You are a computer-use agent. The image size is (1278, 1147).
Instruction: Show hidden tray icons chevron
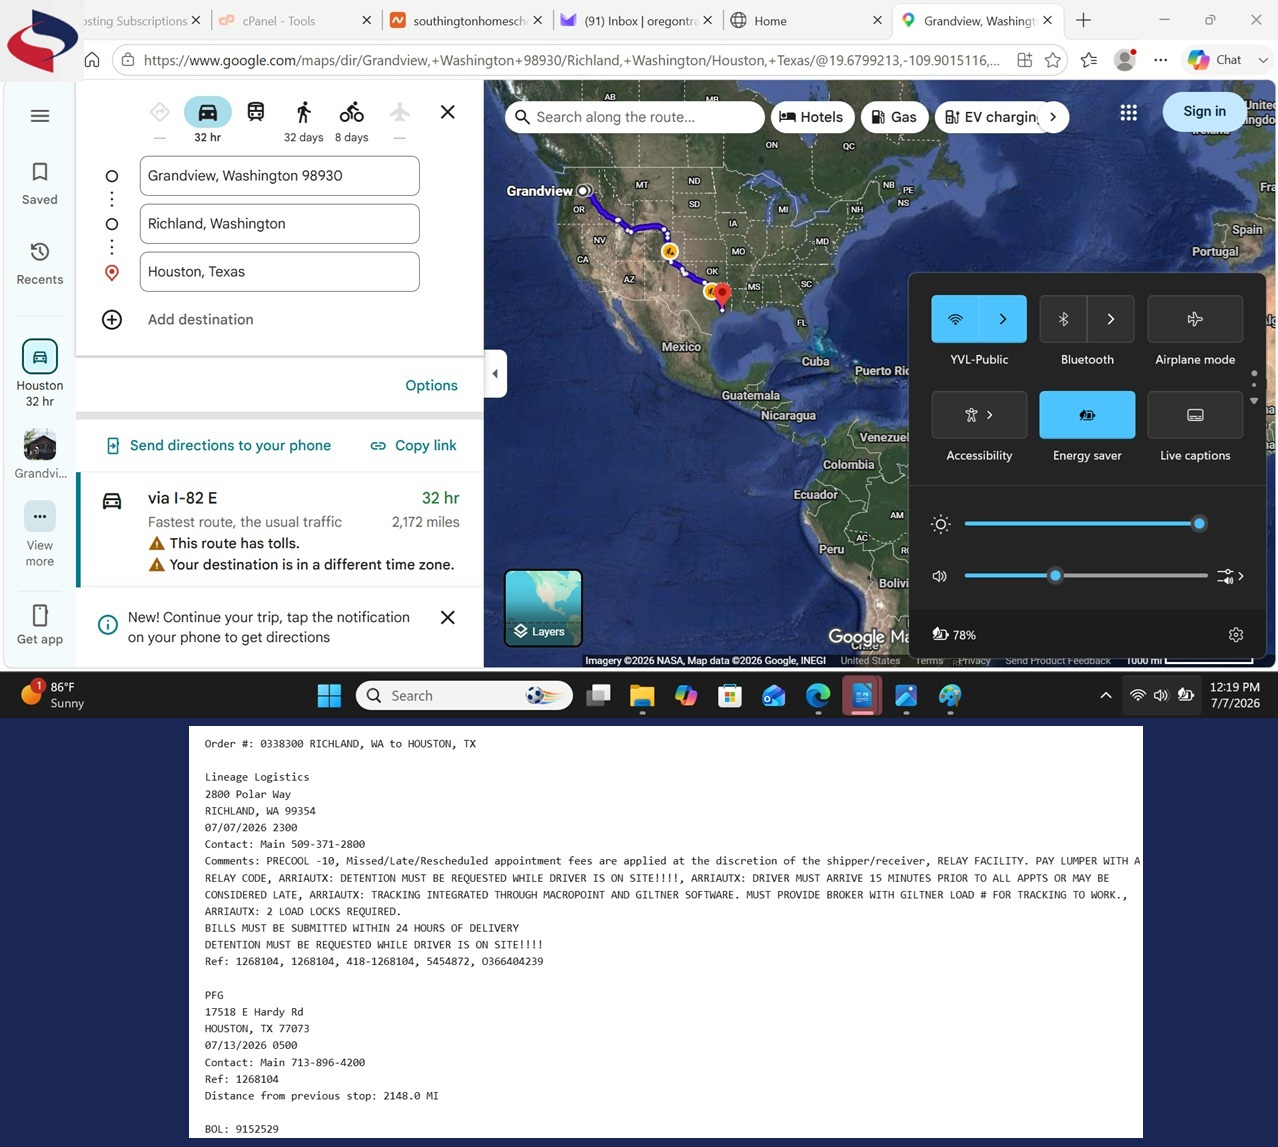[x=1105, y=695]
